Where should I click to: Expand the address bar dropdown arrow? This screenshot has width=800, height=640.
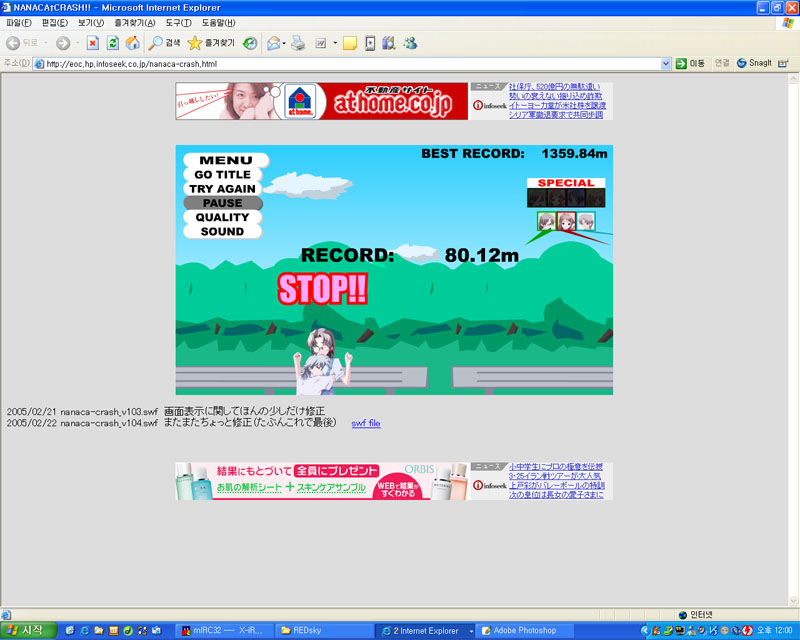tap(666, 63)
